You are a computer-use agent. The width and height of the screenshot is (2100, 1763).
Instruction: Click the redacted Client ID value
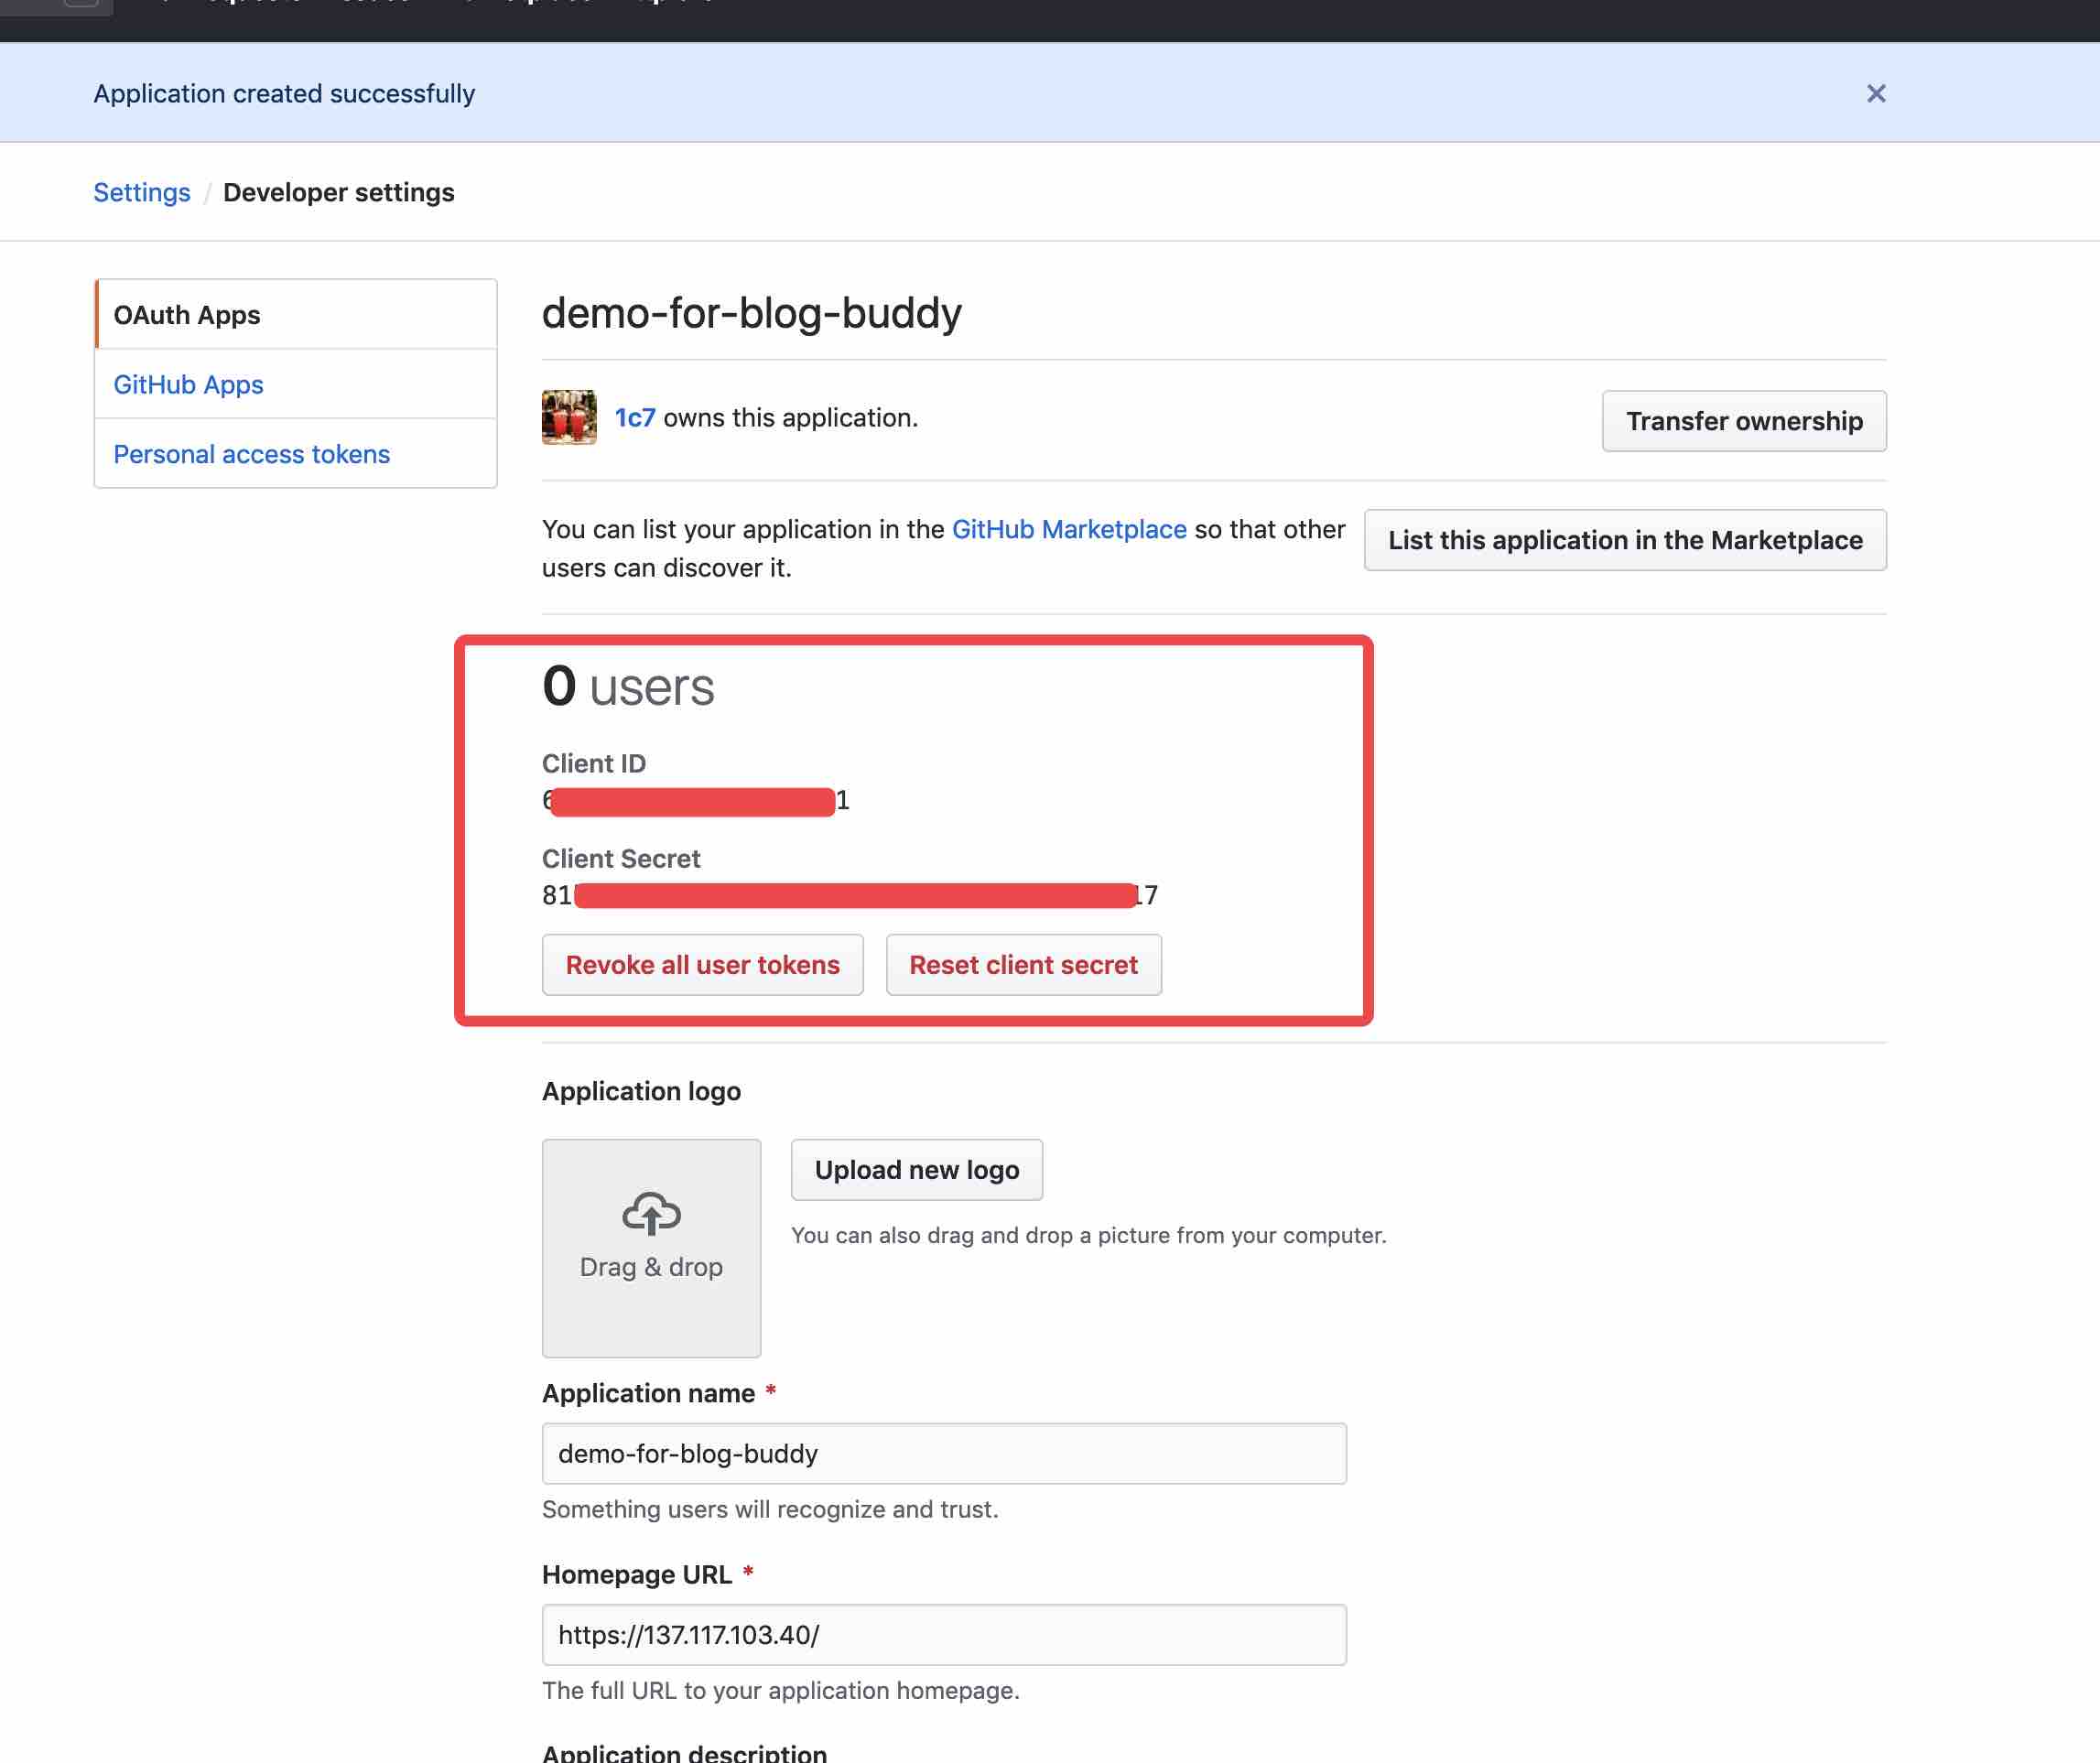pyautogui.click(x=695, y=801)
